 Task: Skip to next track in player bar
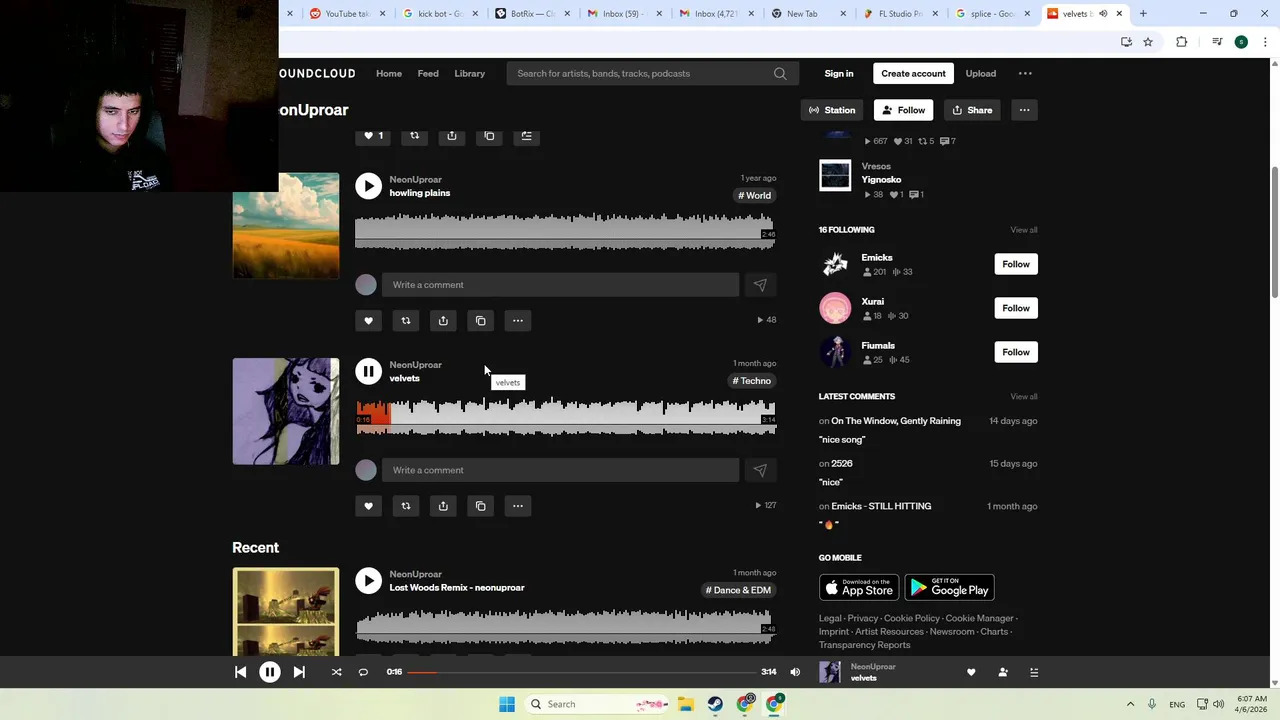(299, 672)
